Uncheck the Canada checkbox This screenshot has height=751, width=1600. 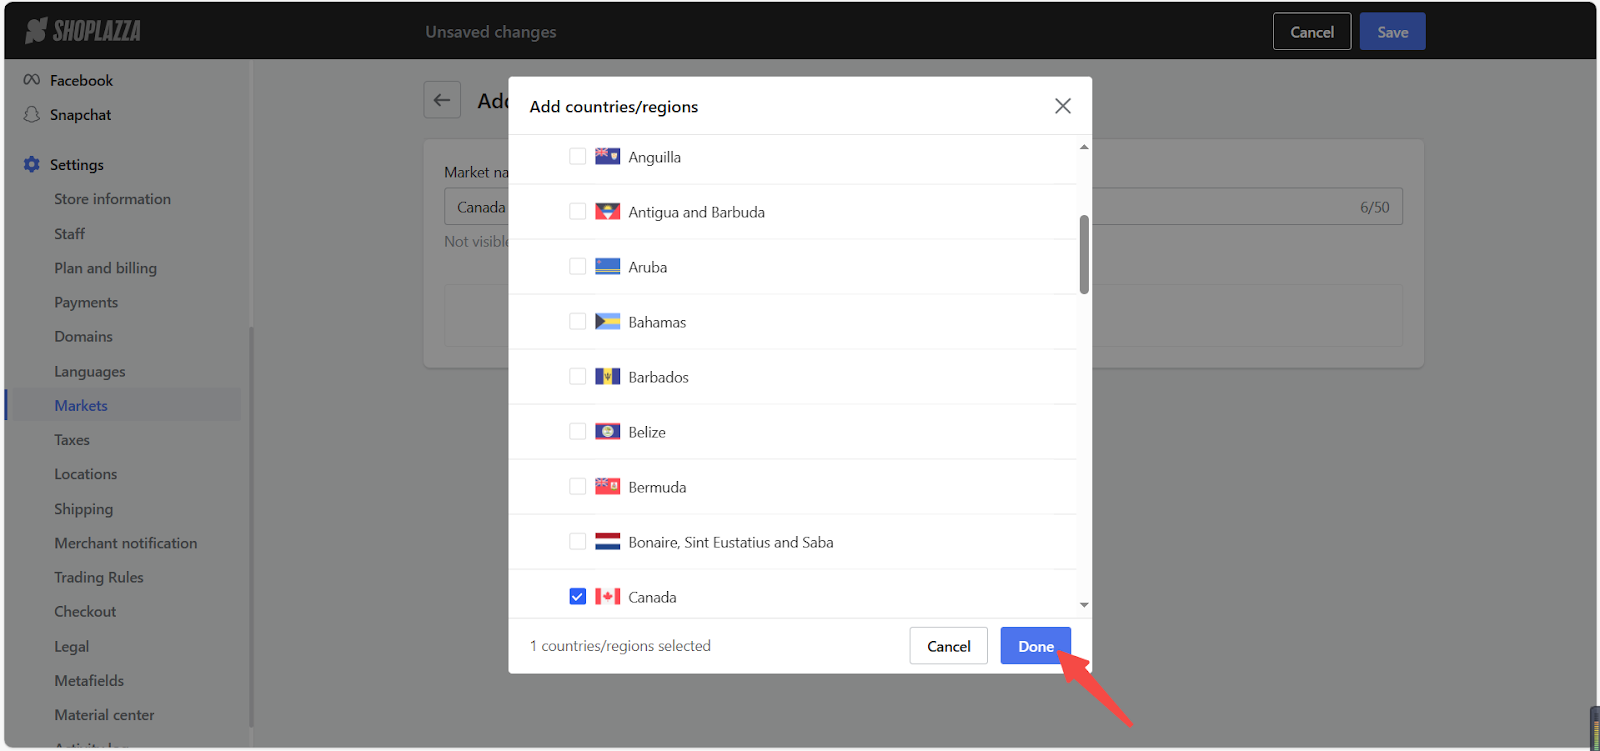578,597
